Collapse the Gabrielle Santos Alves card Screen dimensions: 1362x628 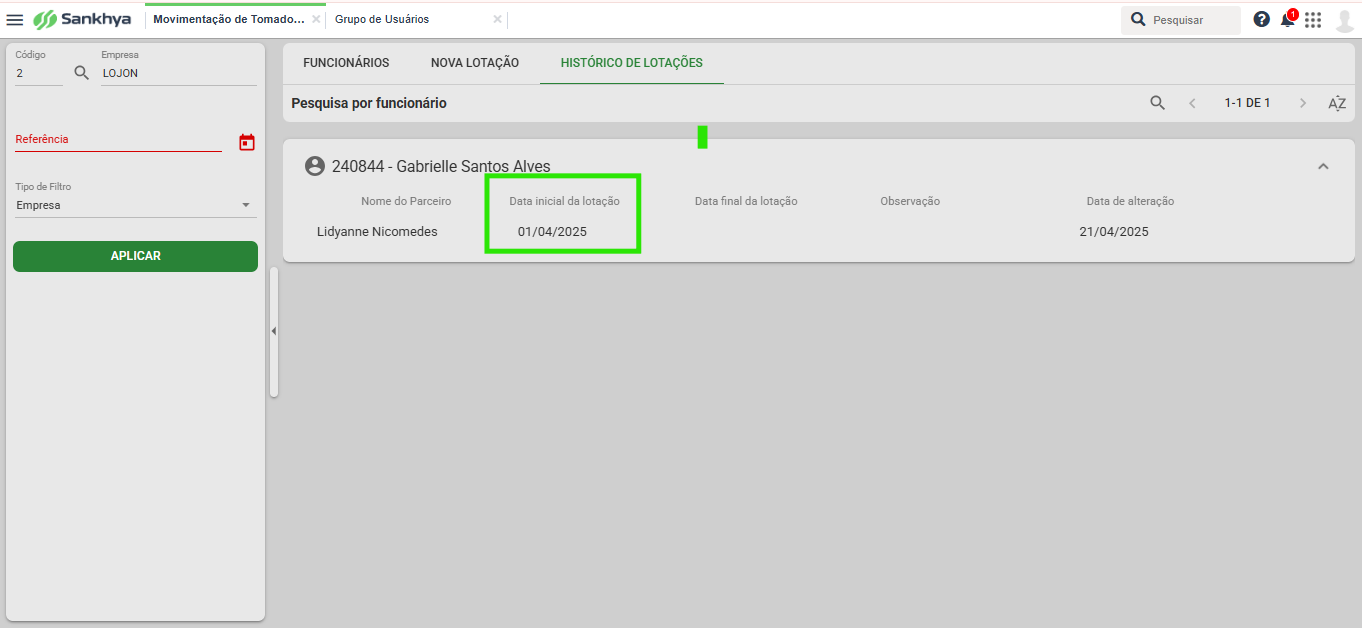point(1323,166)
